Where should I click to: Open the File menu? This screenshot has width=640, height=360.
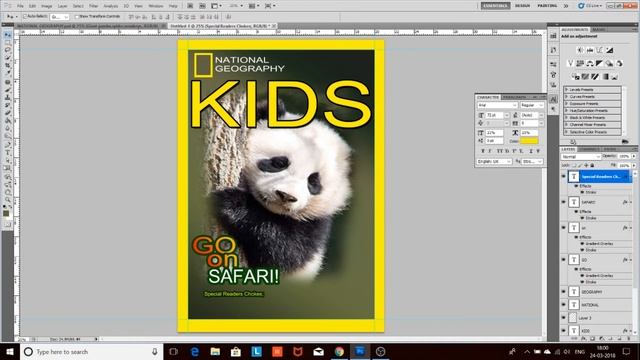(x=20, y=6)
